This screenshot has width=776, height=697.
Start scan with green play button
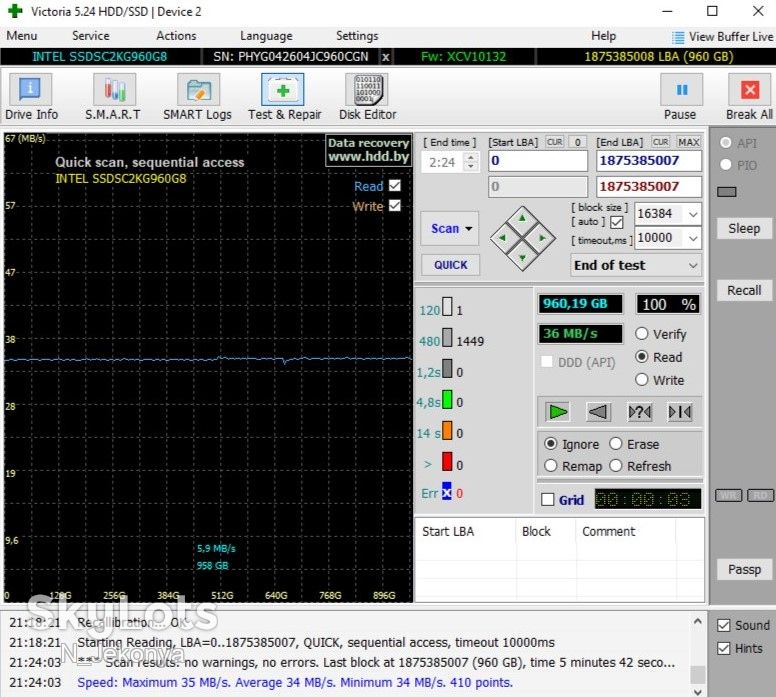click(557, 411)
